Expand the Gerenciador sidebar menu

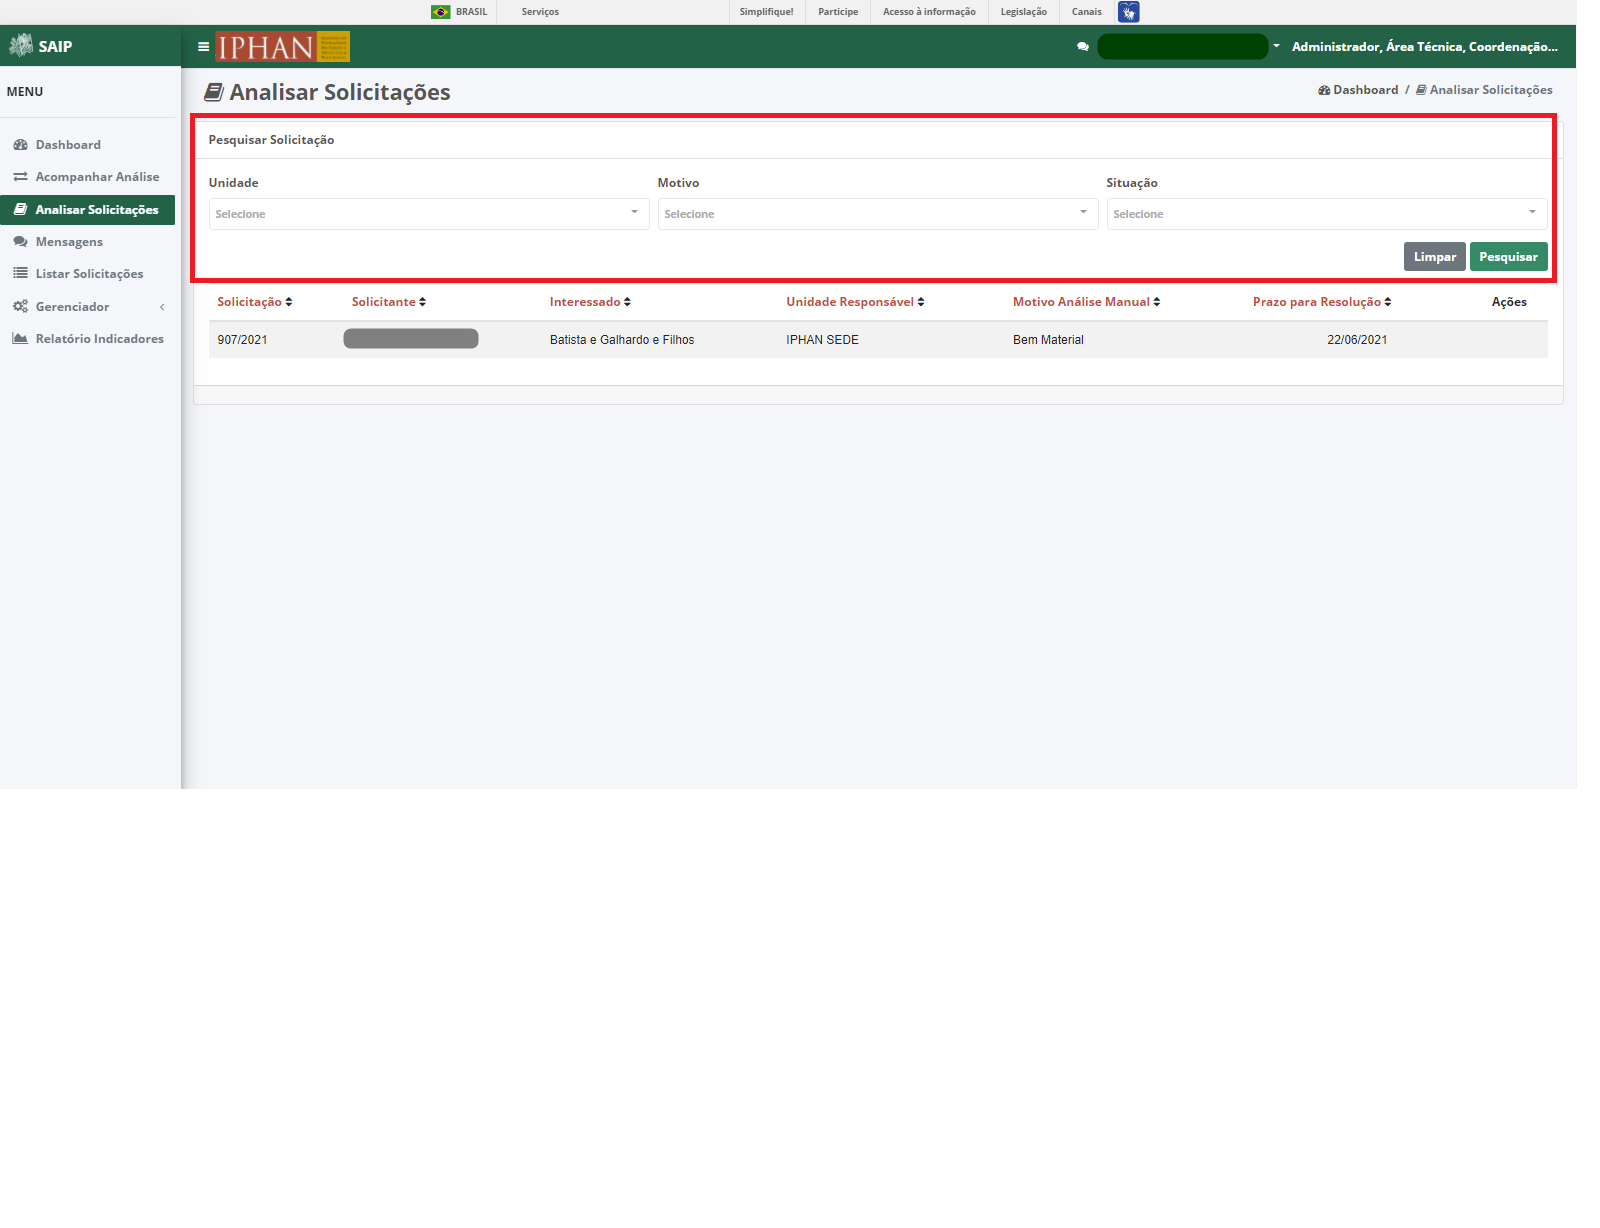tap(88, 307)
